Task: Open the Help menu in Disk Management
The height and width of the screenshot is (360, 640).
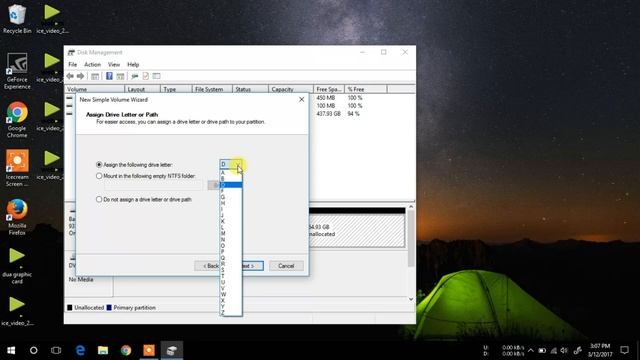Action: 133,64
